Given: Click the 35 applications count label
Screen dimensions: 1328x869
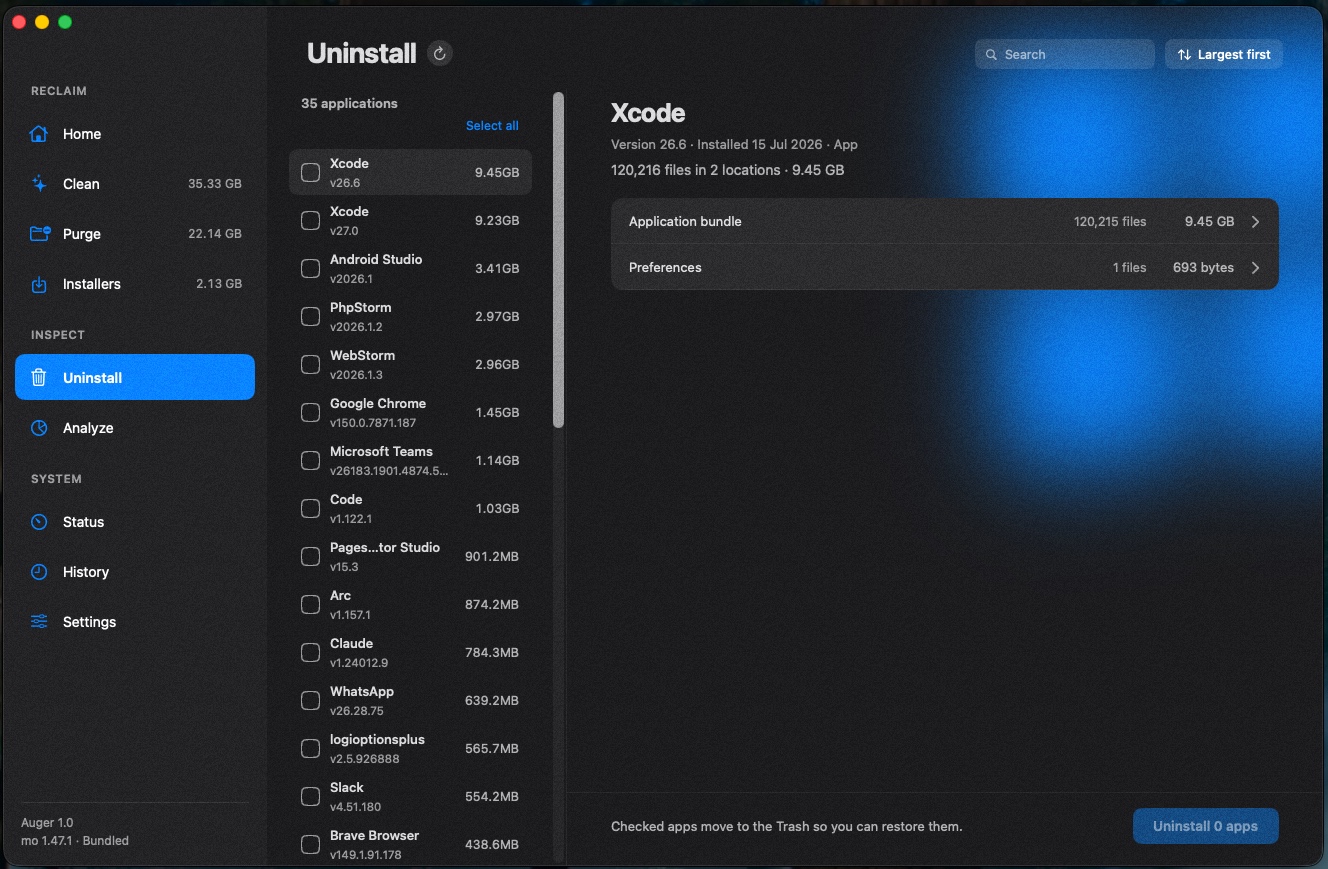Looking at the screenshot, I should (x=349, y=103).
